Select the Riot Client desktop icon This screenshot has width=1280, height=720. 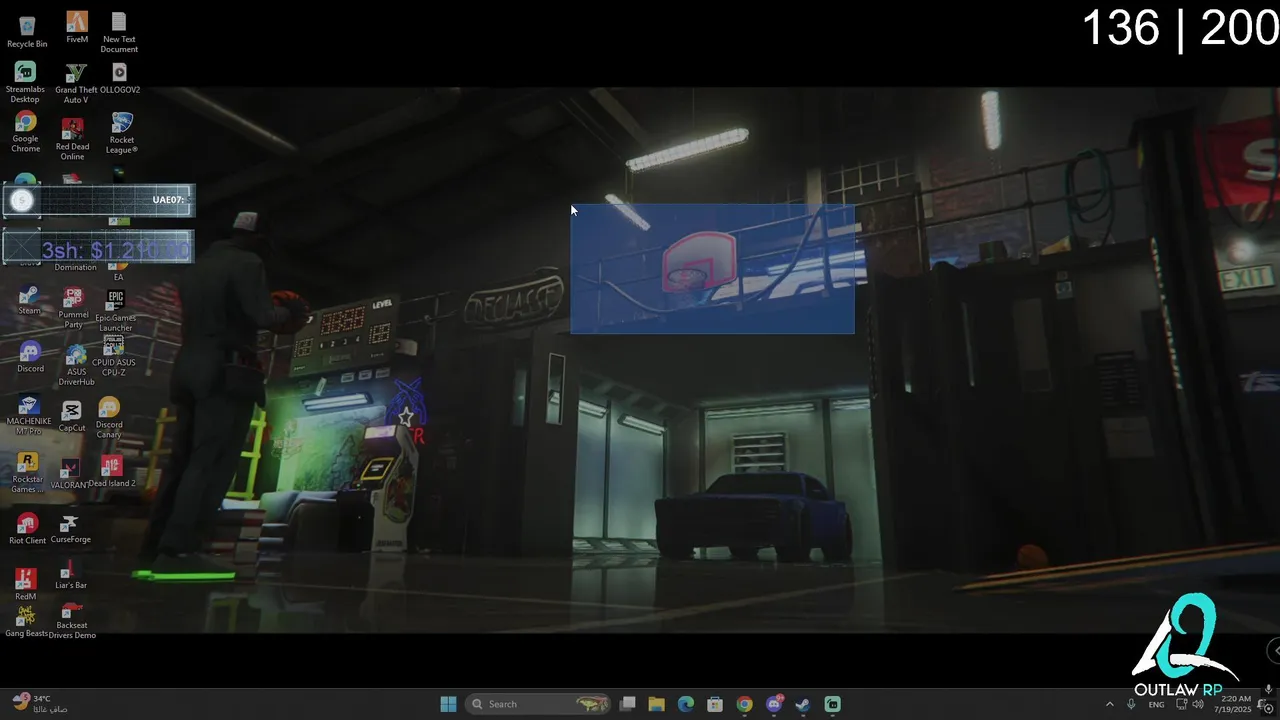coord(27,529)
